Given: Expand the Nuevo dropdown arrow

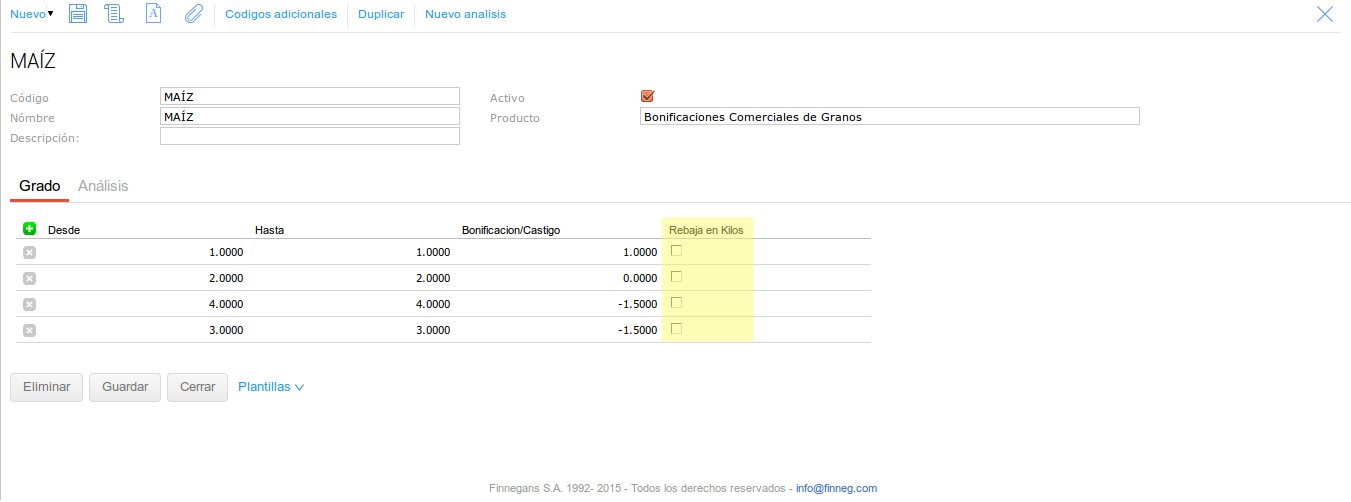Looking at the screenshot, I should [x=50, y=14].
